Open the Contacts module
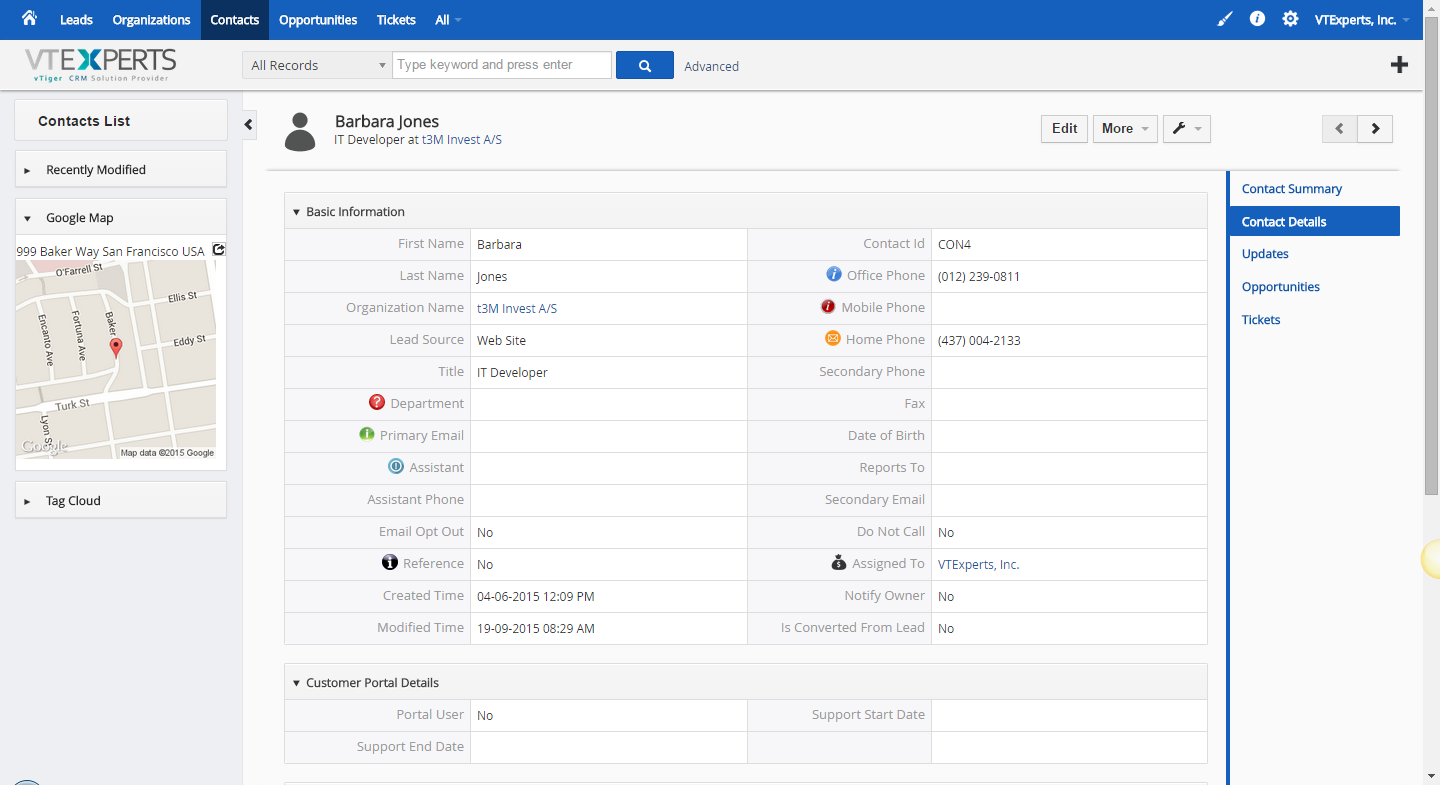The height and width of the screenshot is (785, 1440). pyautogui.click(x=235, y=20)
